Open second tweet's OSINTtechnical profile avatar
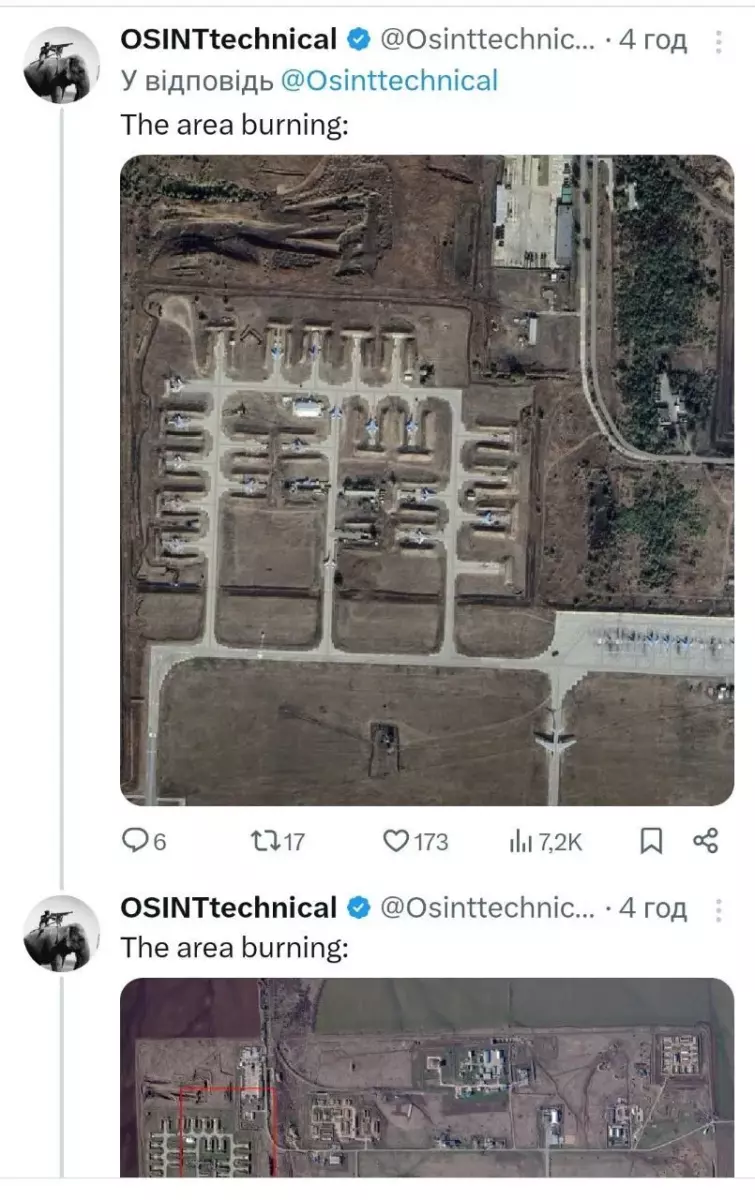 [62, 934]
